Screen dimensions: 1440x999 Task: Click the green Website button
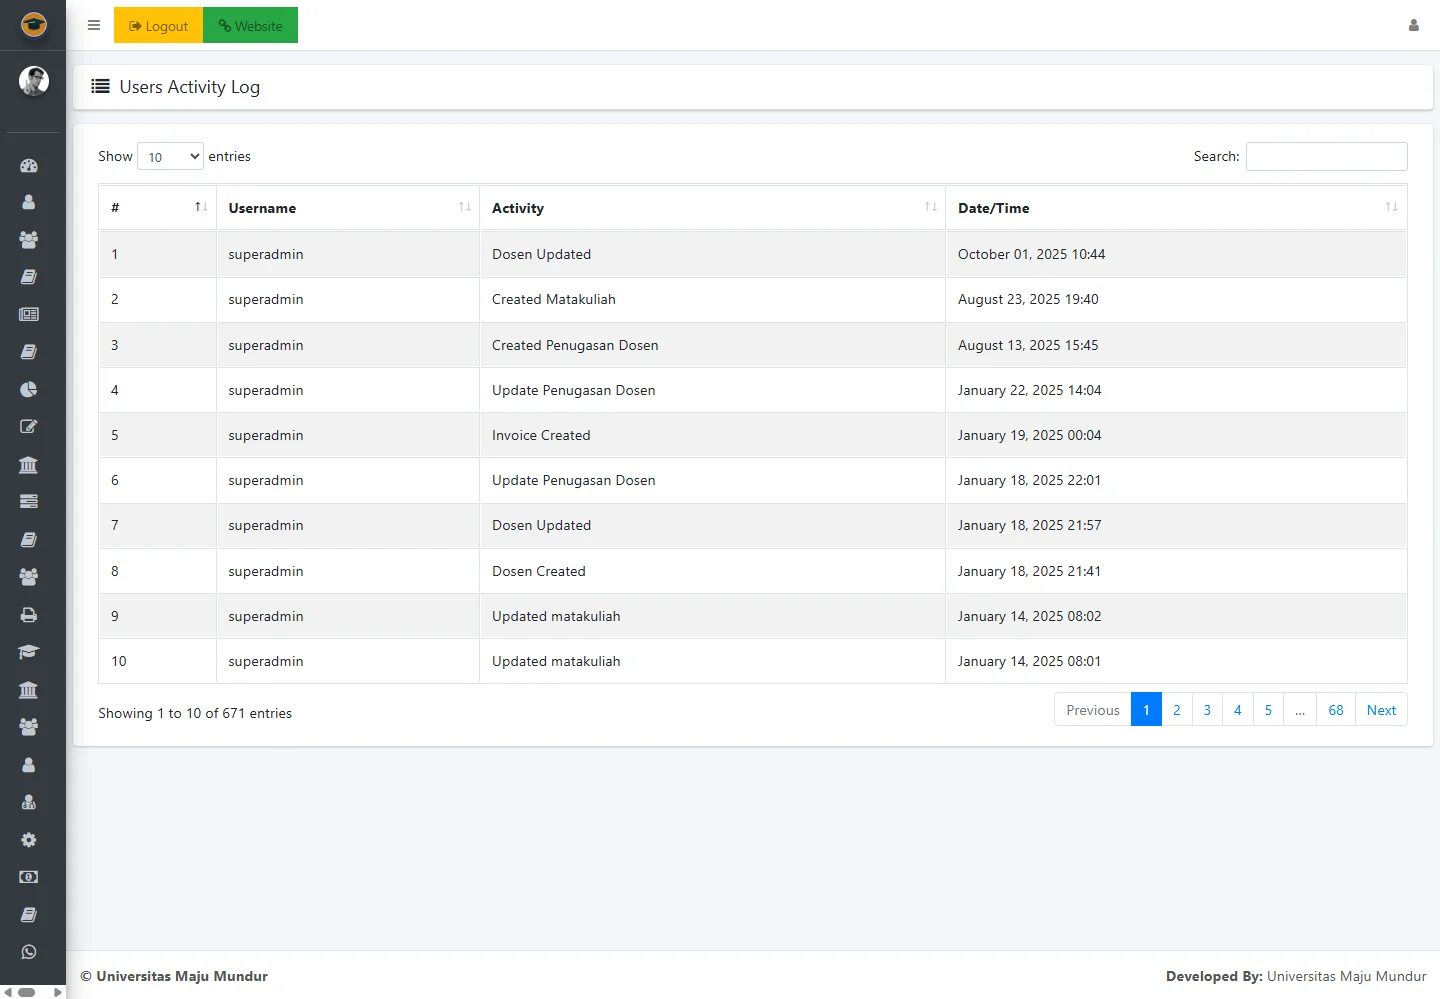[250, 26]
